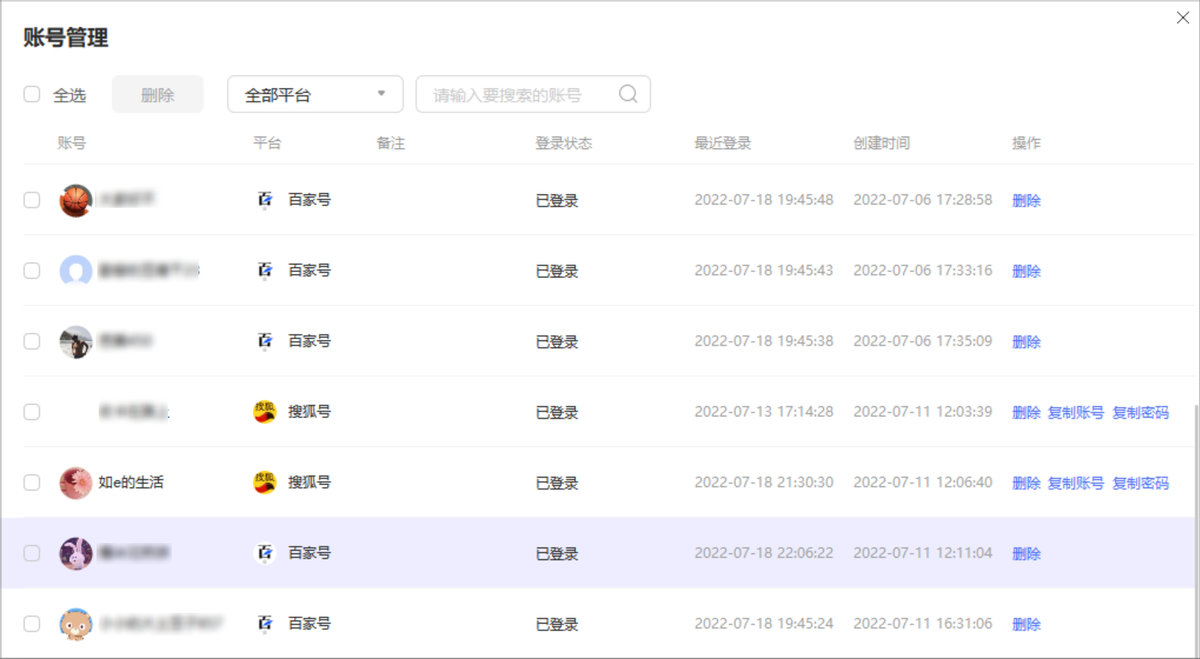Copy password for 如e的生活
This screenshot has height=659, width=1200.
[1141, 483]
